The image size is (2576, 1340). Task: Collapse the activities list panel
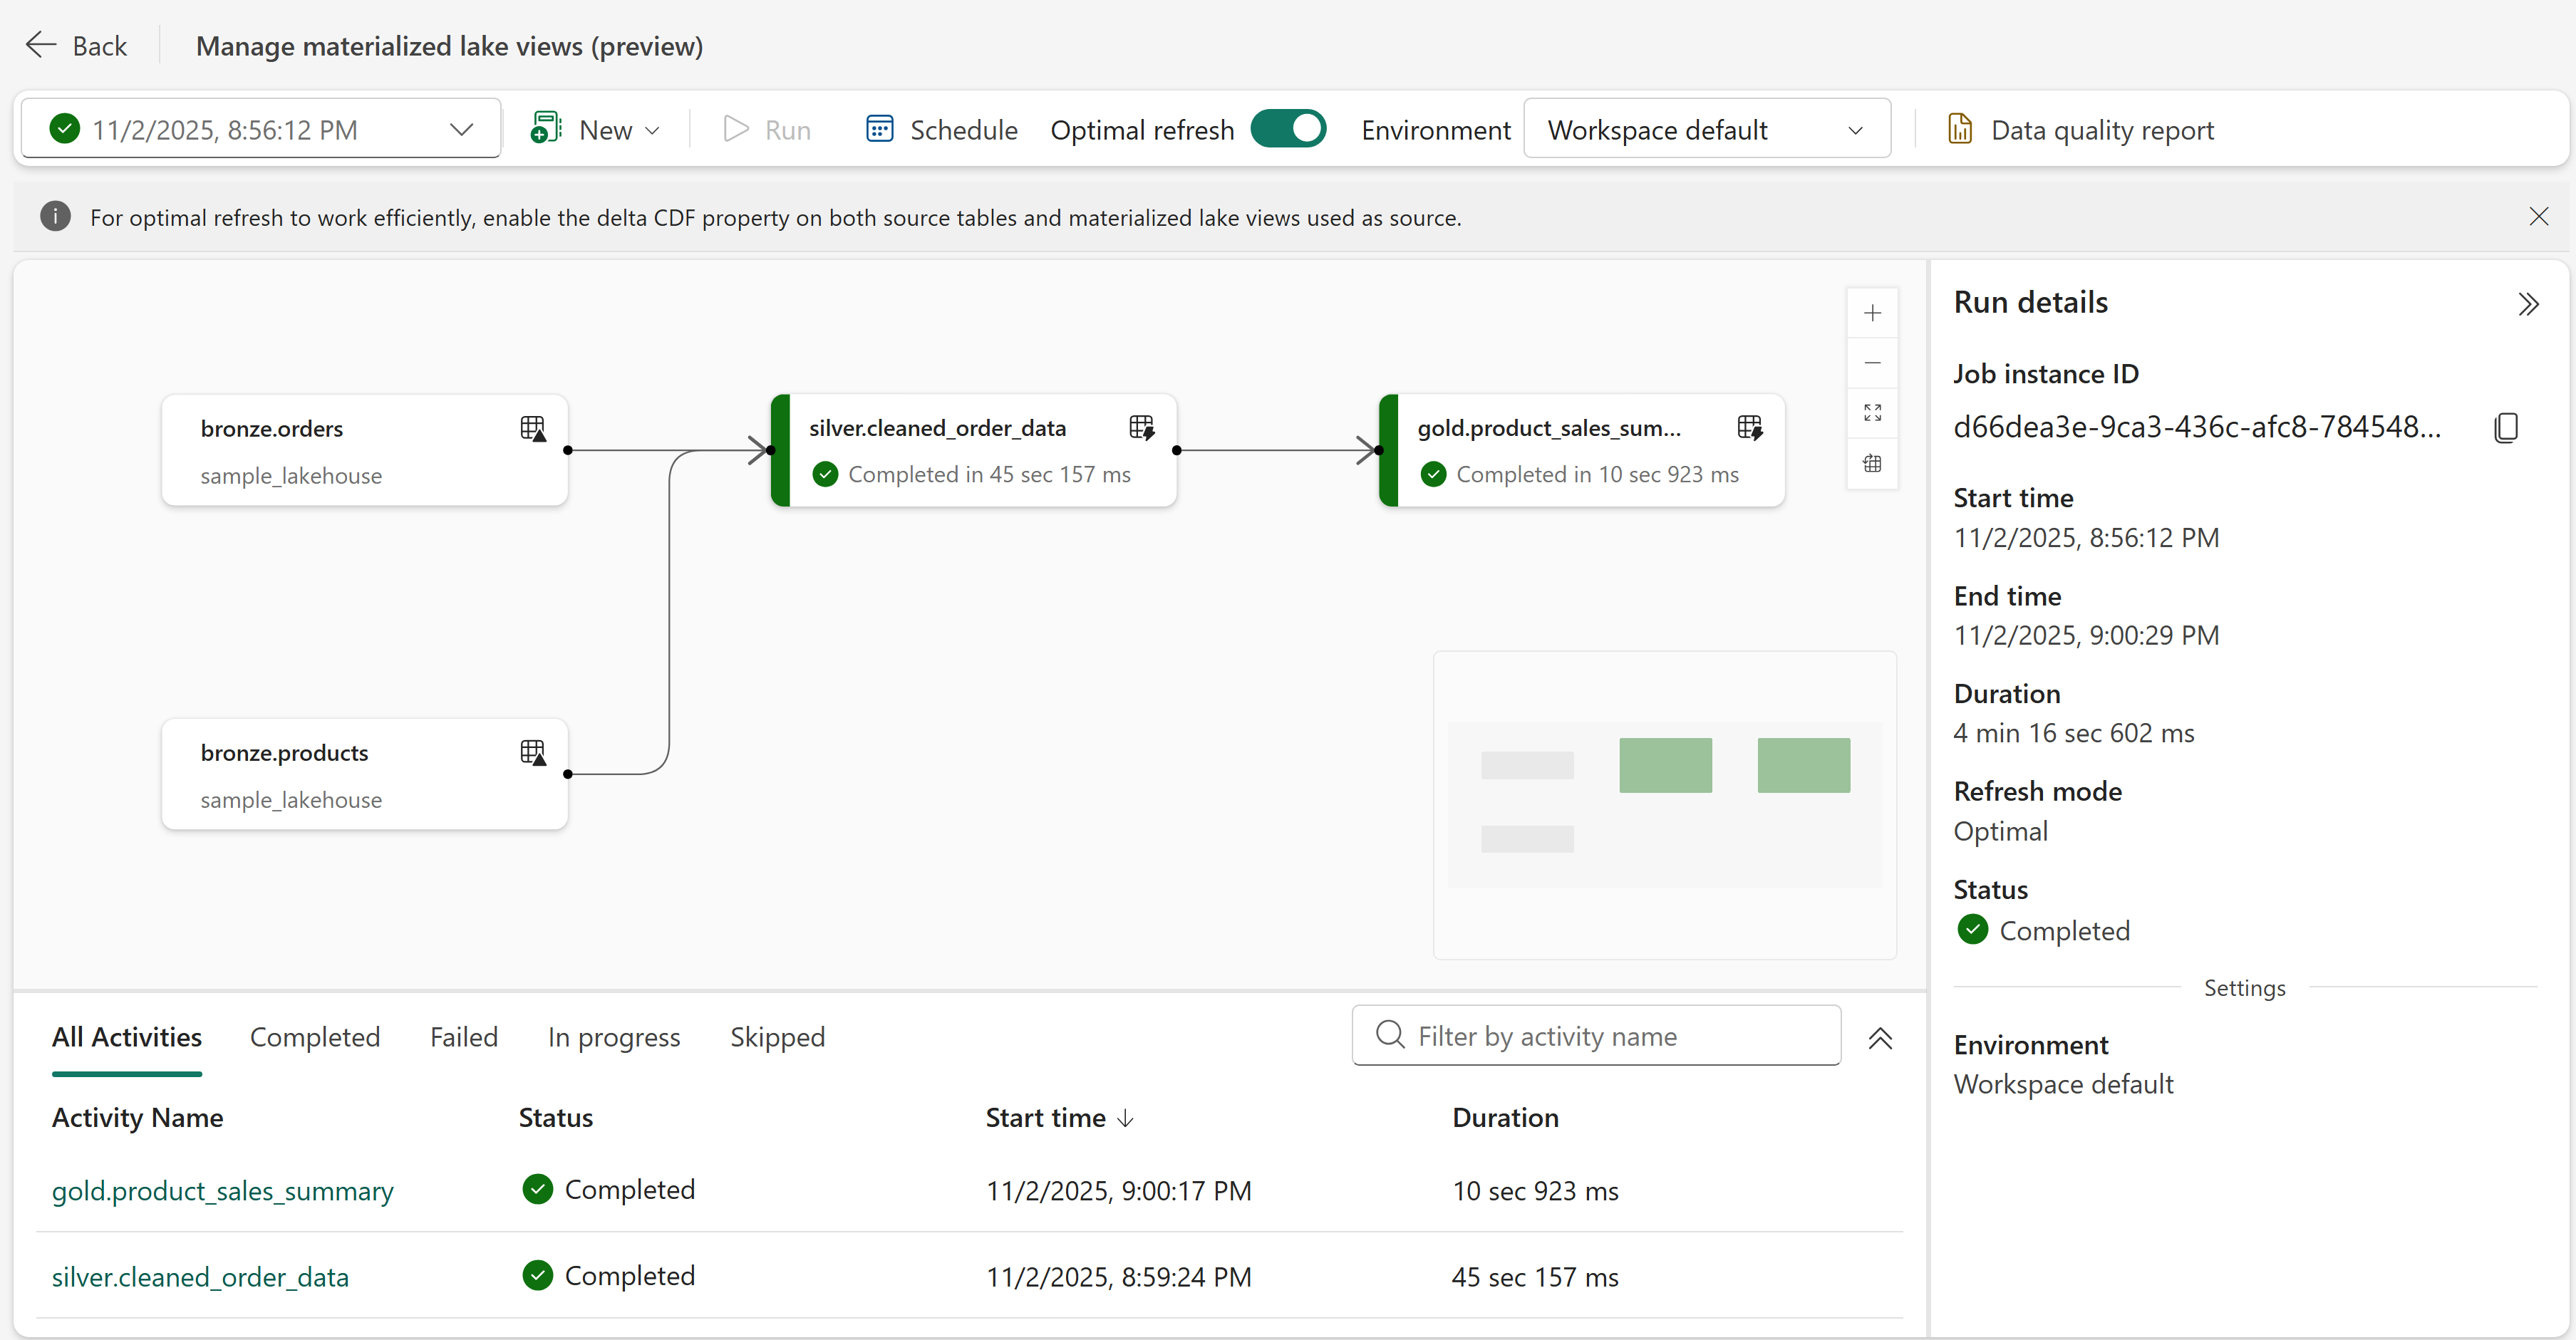(x=1880, y=1038)
